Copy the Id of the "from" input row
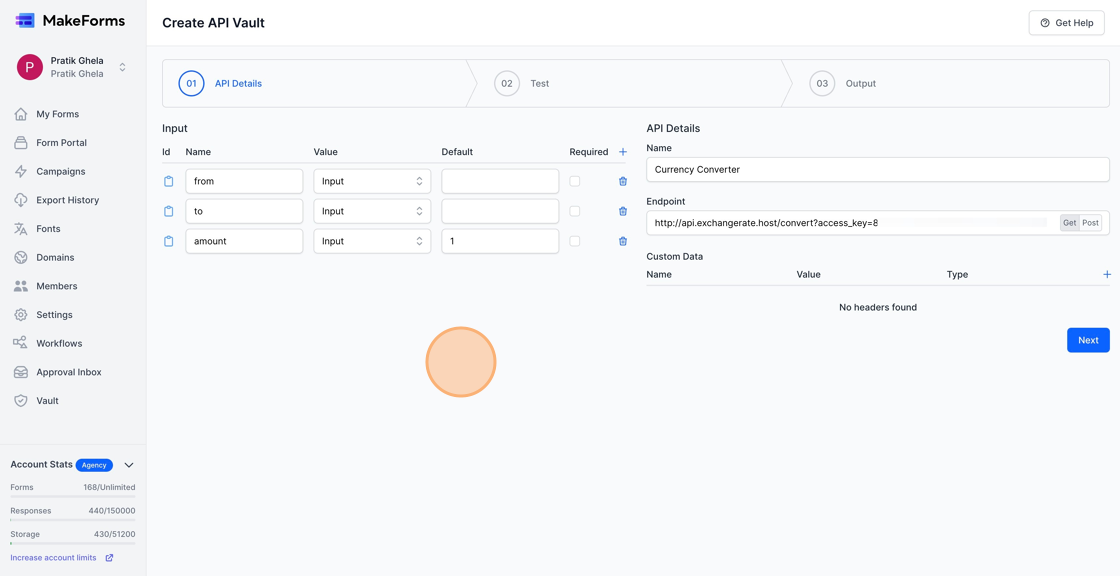This screenshot has width=1120, height=576. click(x=168, y=181)
